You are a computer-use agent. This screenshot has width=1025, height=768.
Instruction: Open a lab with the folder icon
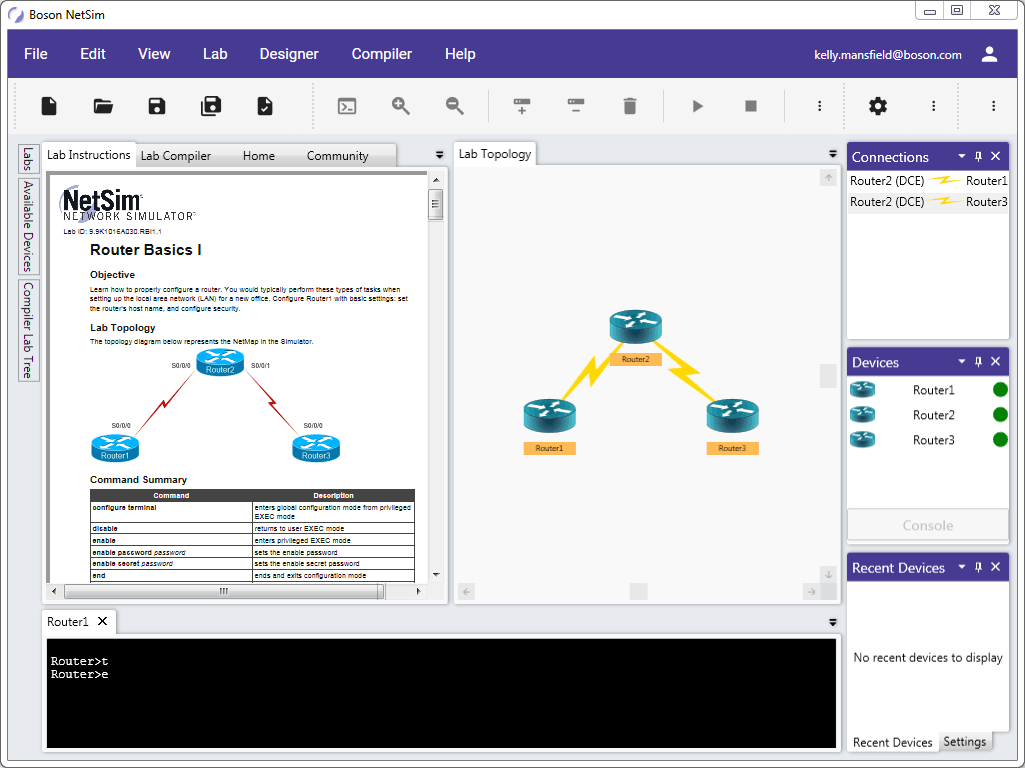pos(103,106)
